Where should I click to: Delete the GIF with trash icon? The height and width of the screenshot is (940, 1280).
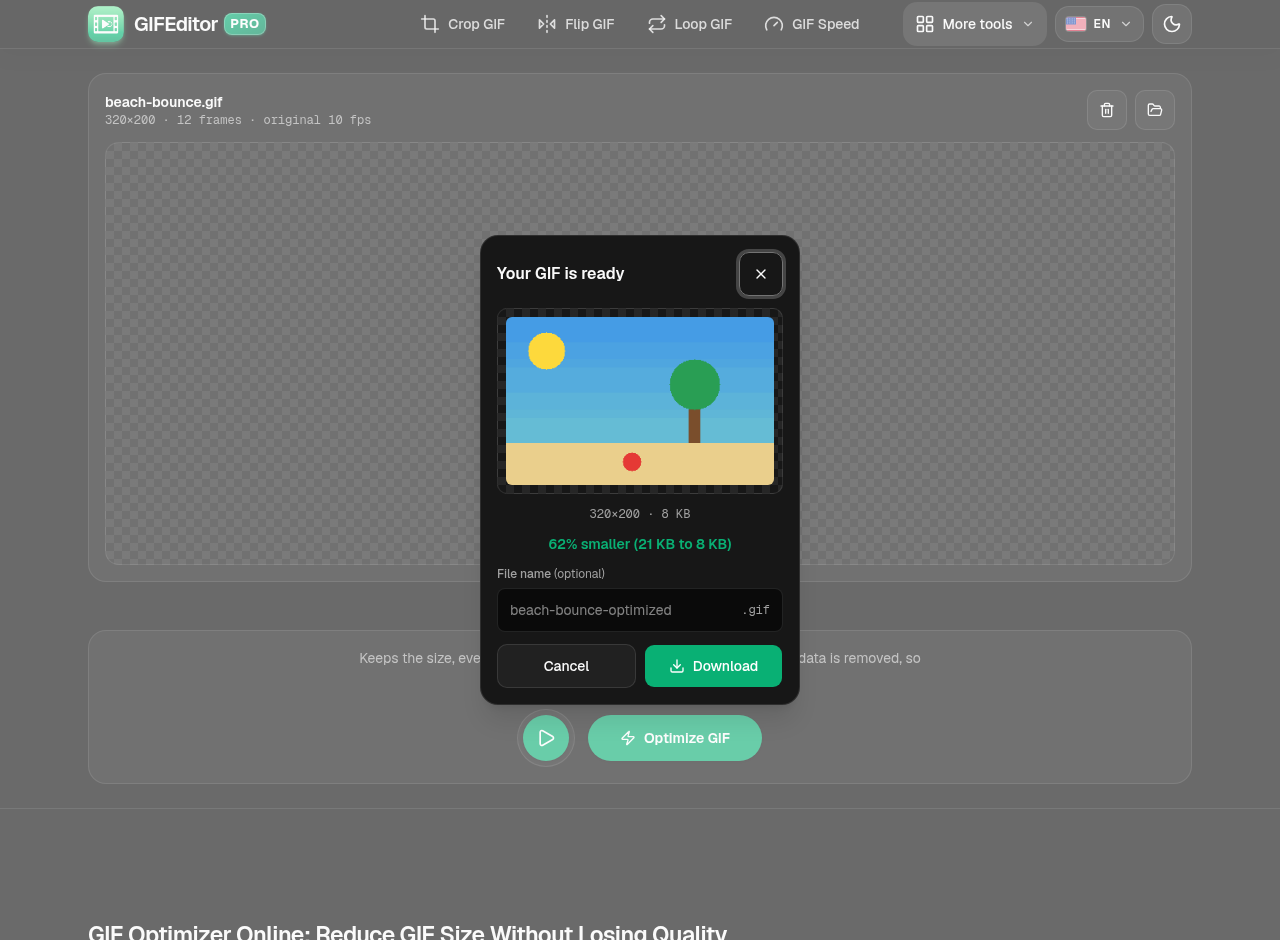point(1107,110)
